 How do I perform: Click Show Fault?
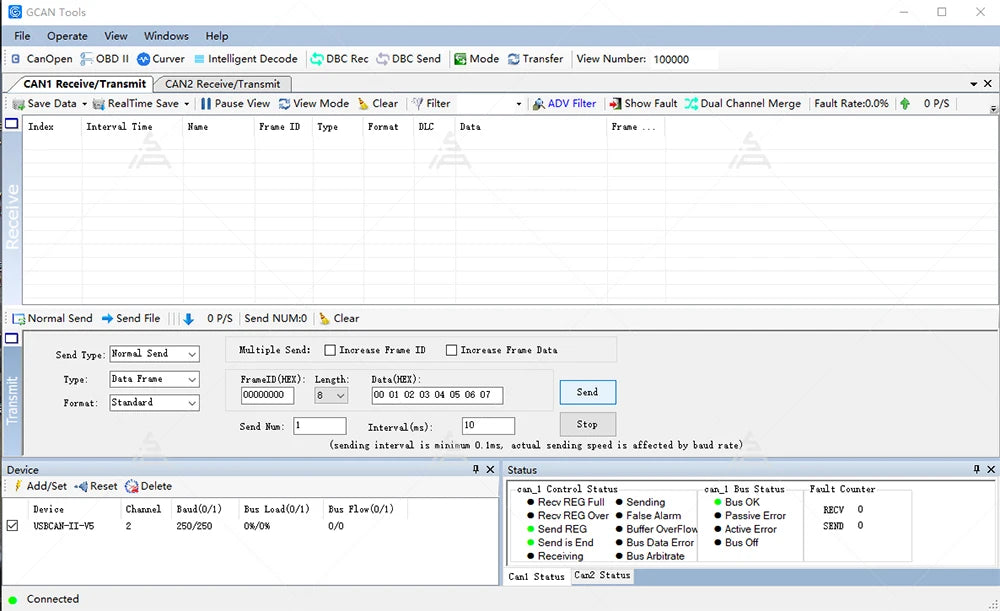coord(643,103)
